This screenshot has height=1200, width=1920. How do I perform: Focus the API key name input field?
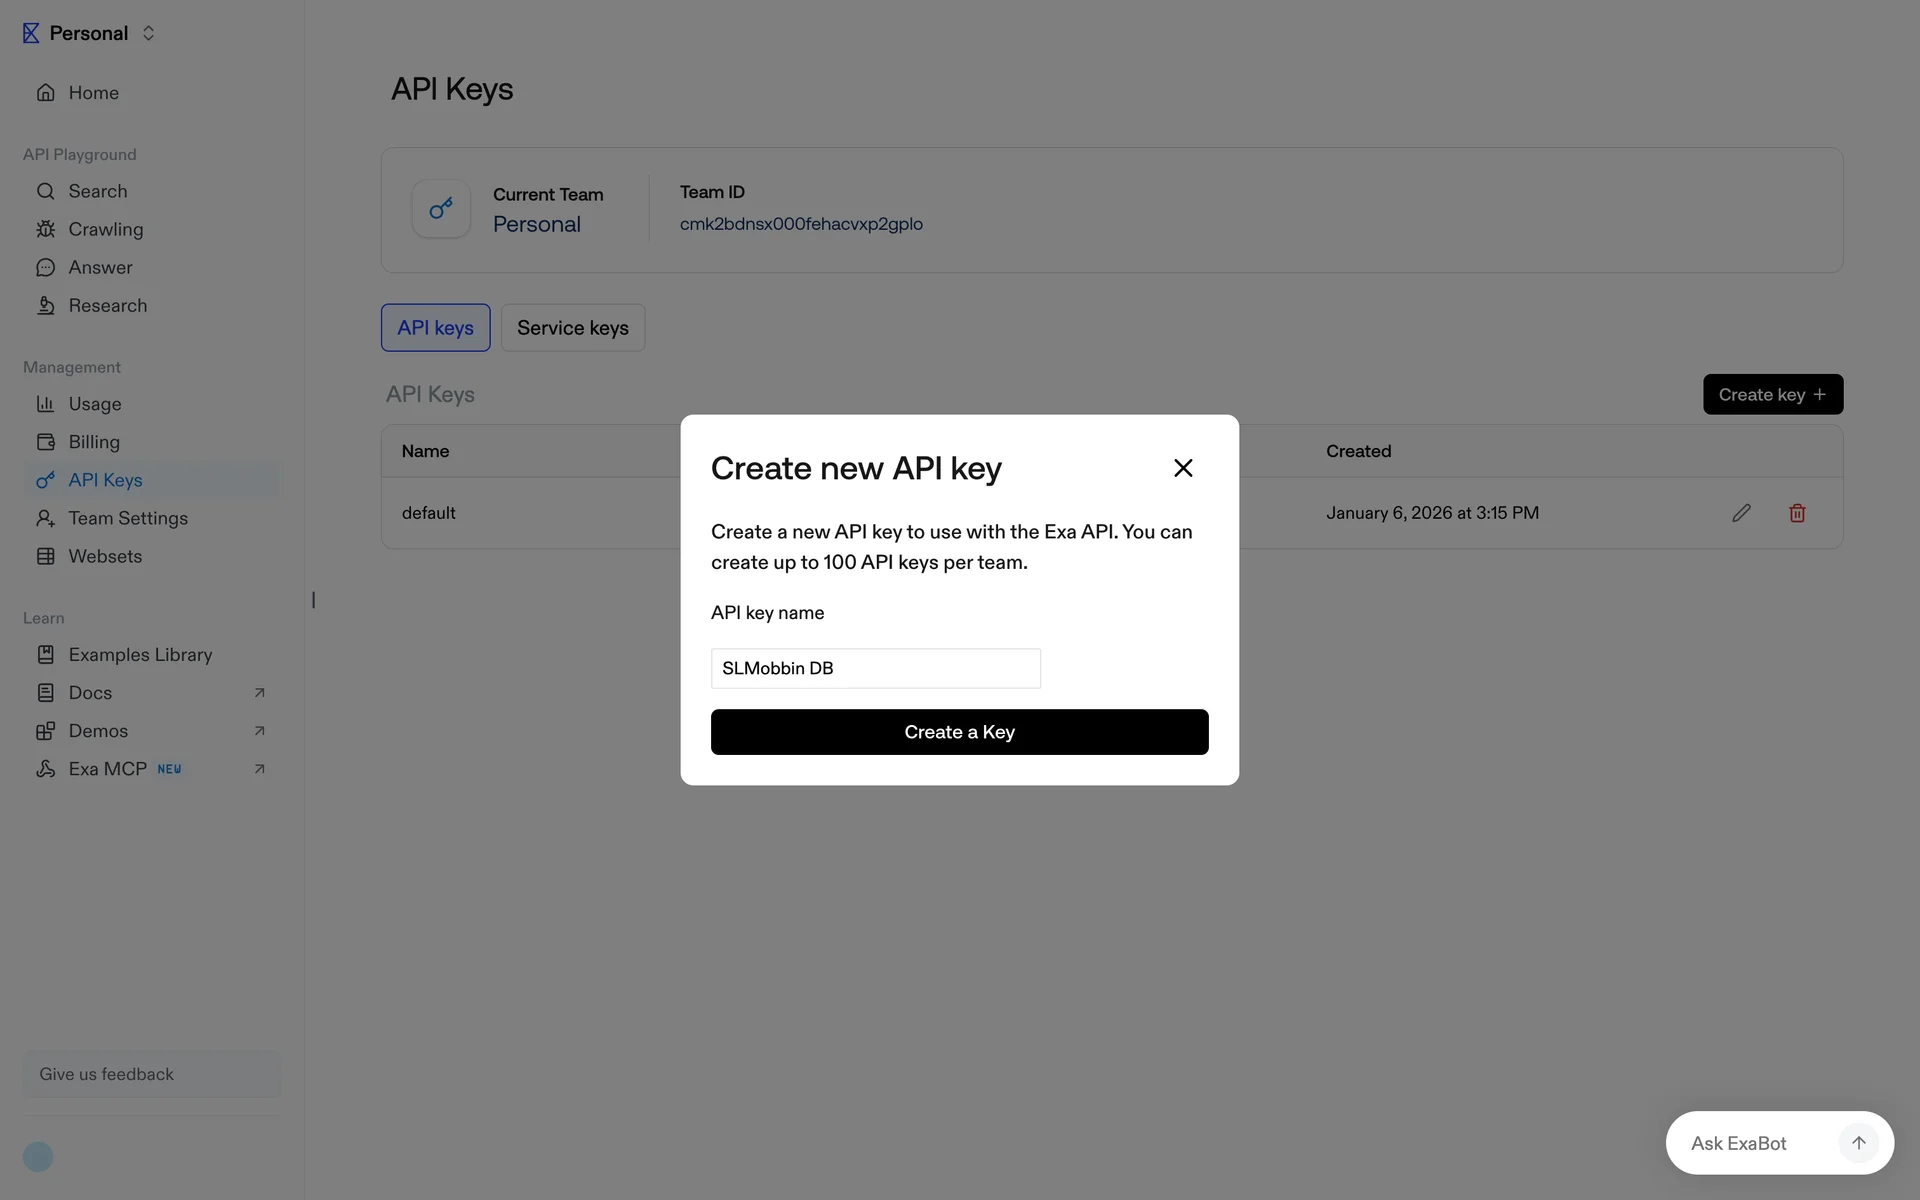click(875, 668)
